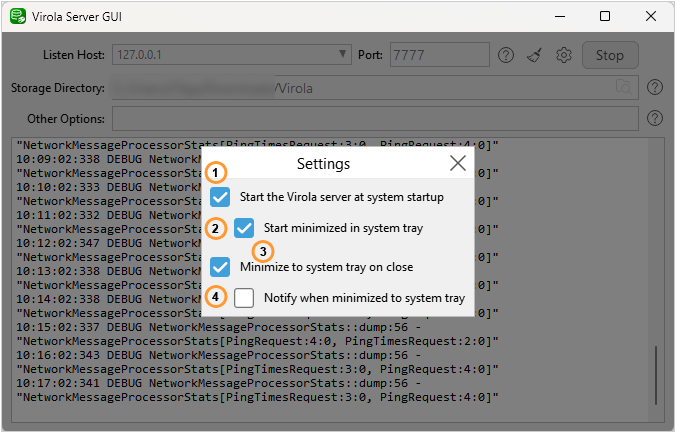This screenshot has height=433, width=676.
Task: Click help icon beside Other Options
Action: (654, 118)
